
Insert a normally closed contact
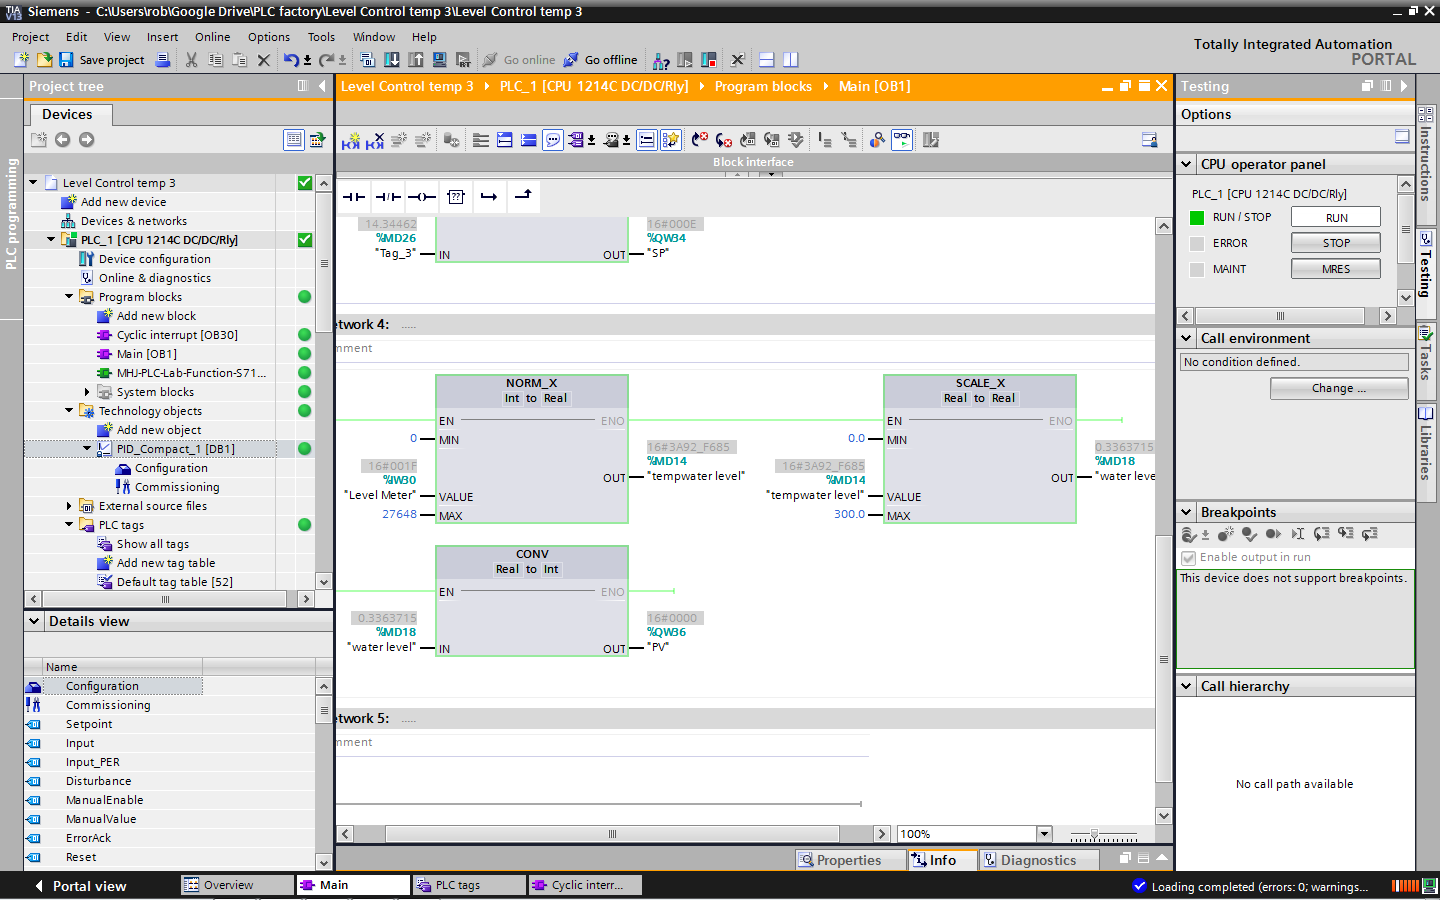(x=388, y=197)
